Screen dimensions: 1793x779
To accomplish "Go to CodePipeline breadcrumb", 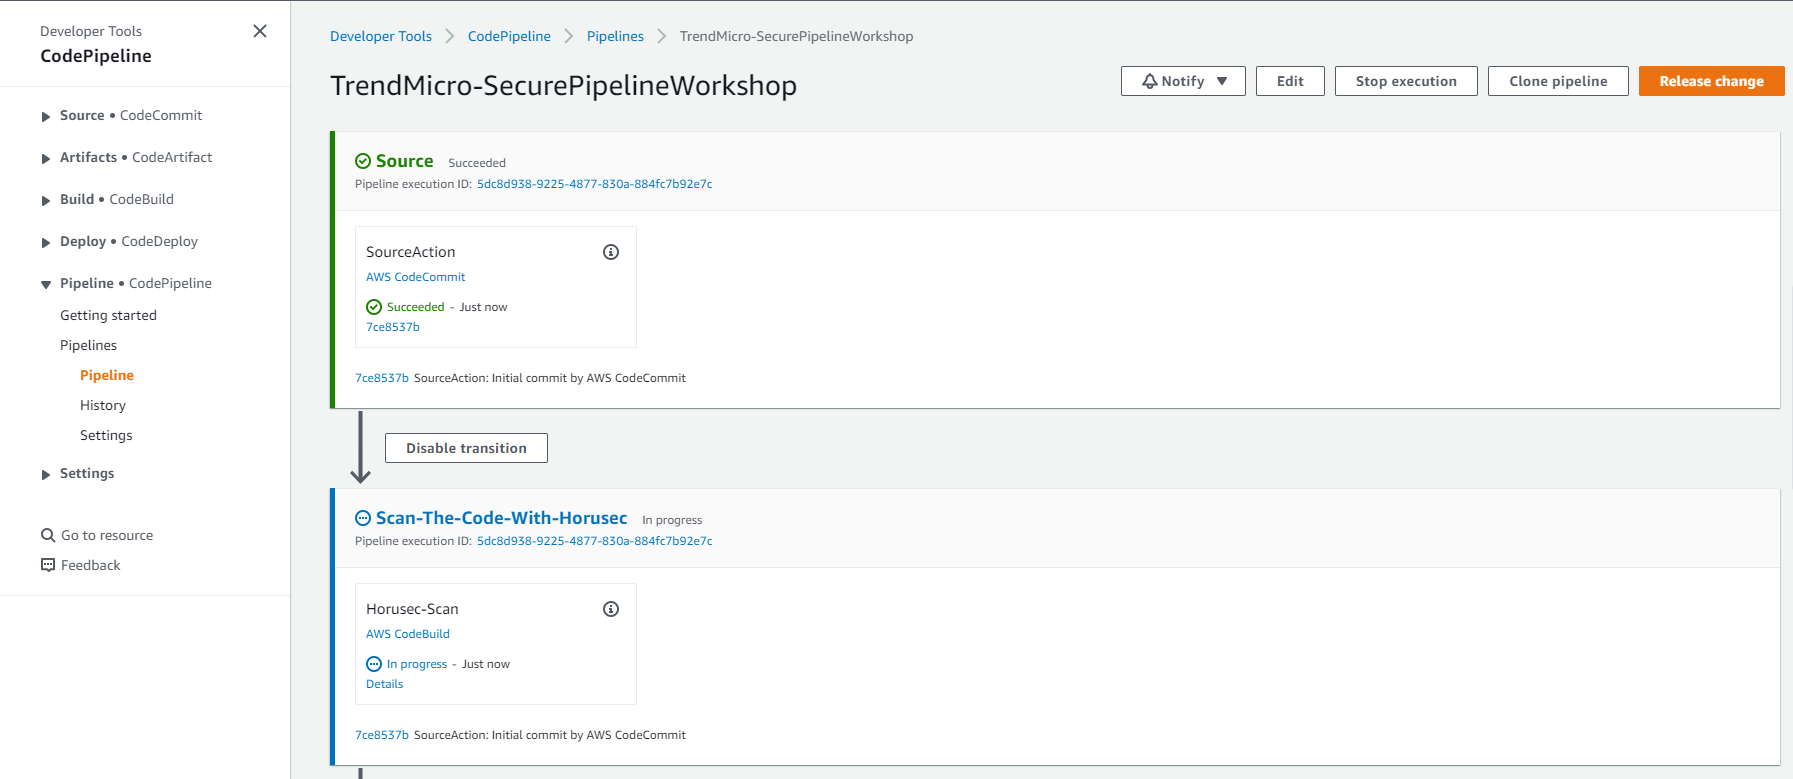I will tap(509, 36).
